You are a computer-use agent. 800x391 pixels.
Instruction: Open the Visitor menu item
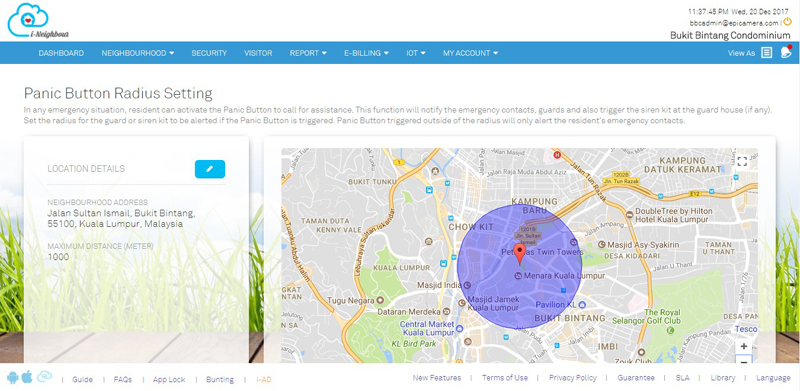pyautogui.click(x=258, y=53)
